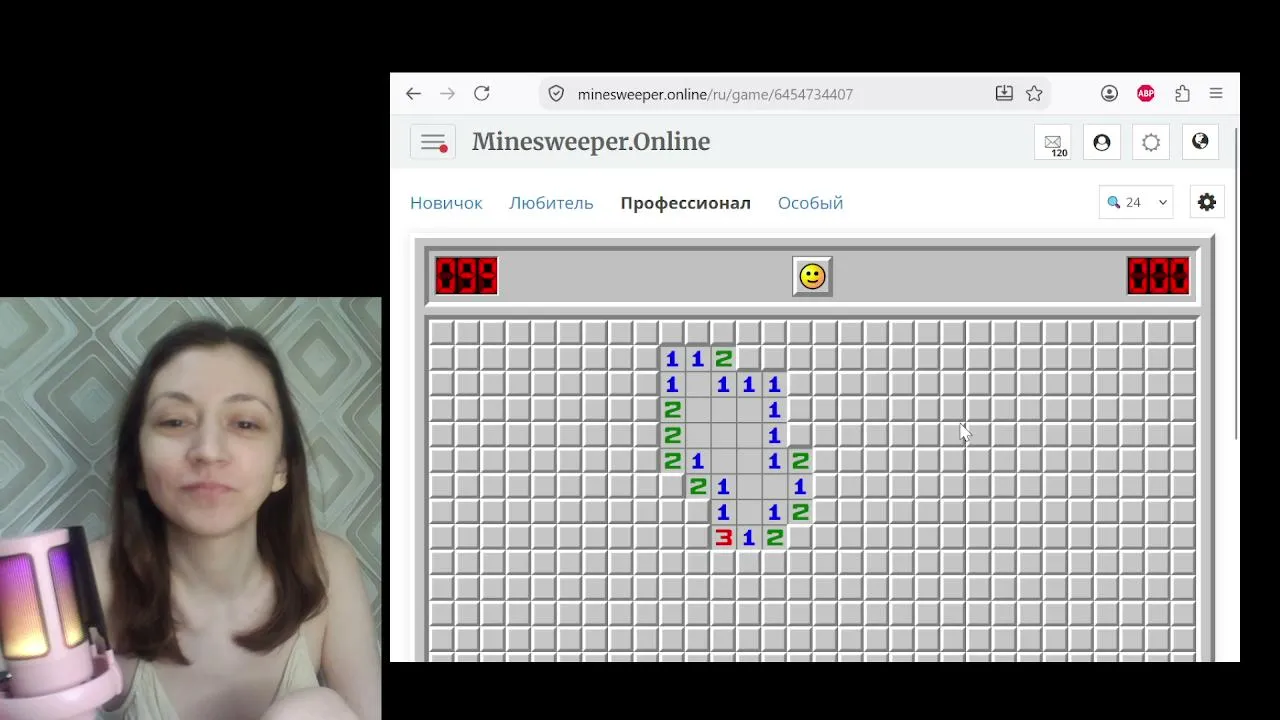Click the download icon in the address bar
Screen dimensions: 1280x720
(x=1004, y=94)
